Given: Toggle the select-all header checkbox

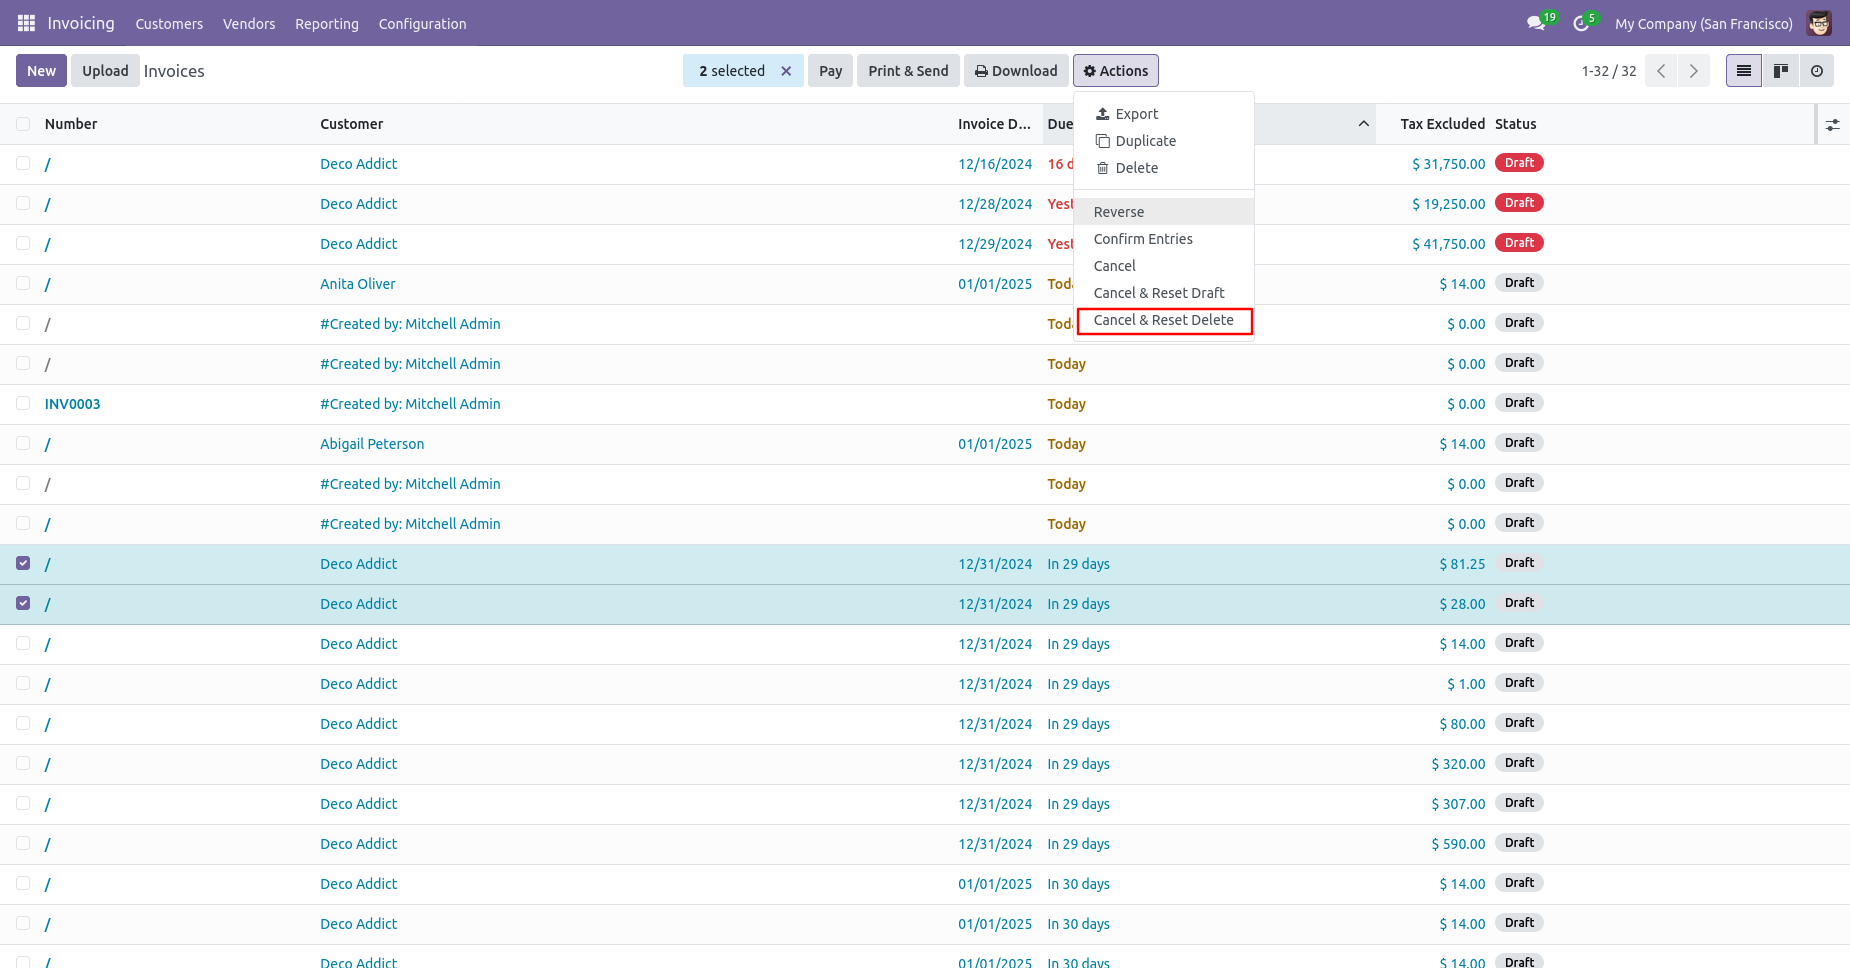Looking at the screenshot, I should tap(23, 124).
